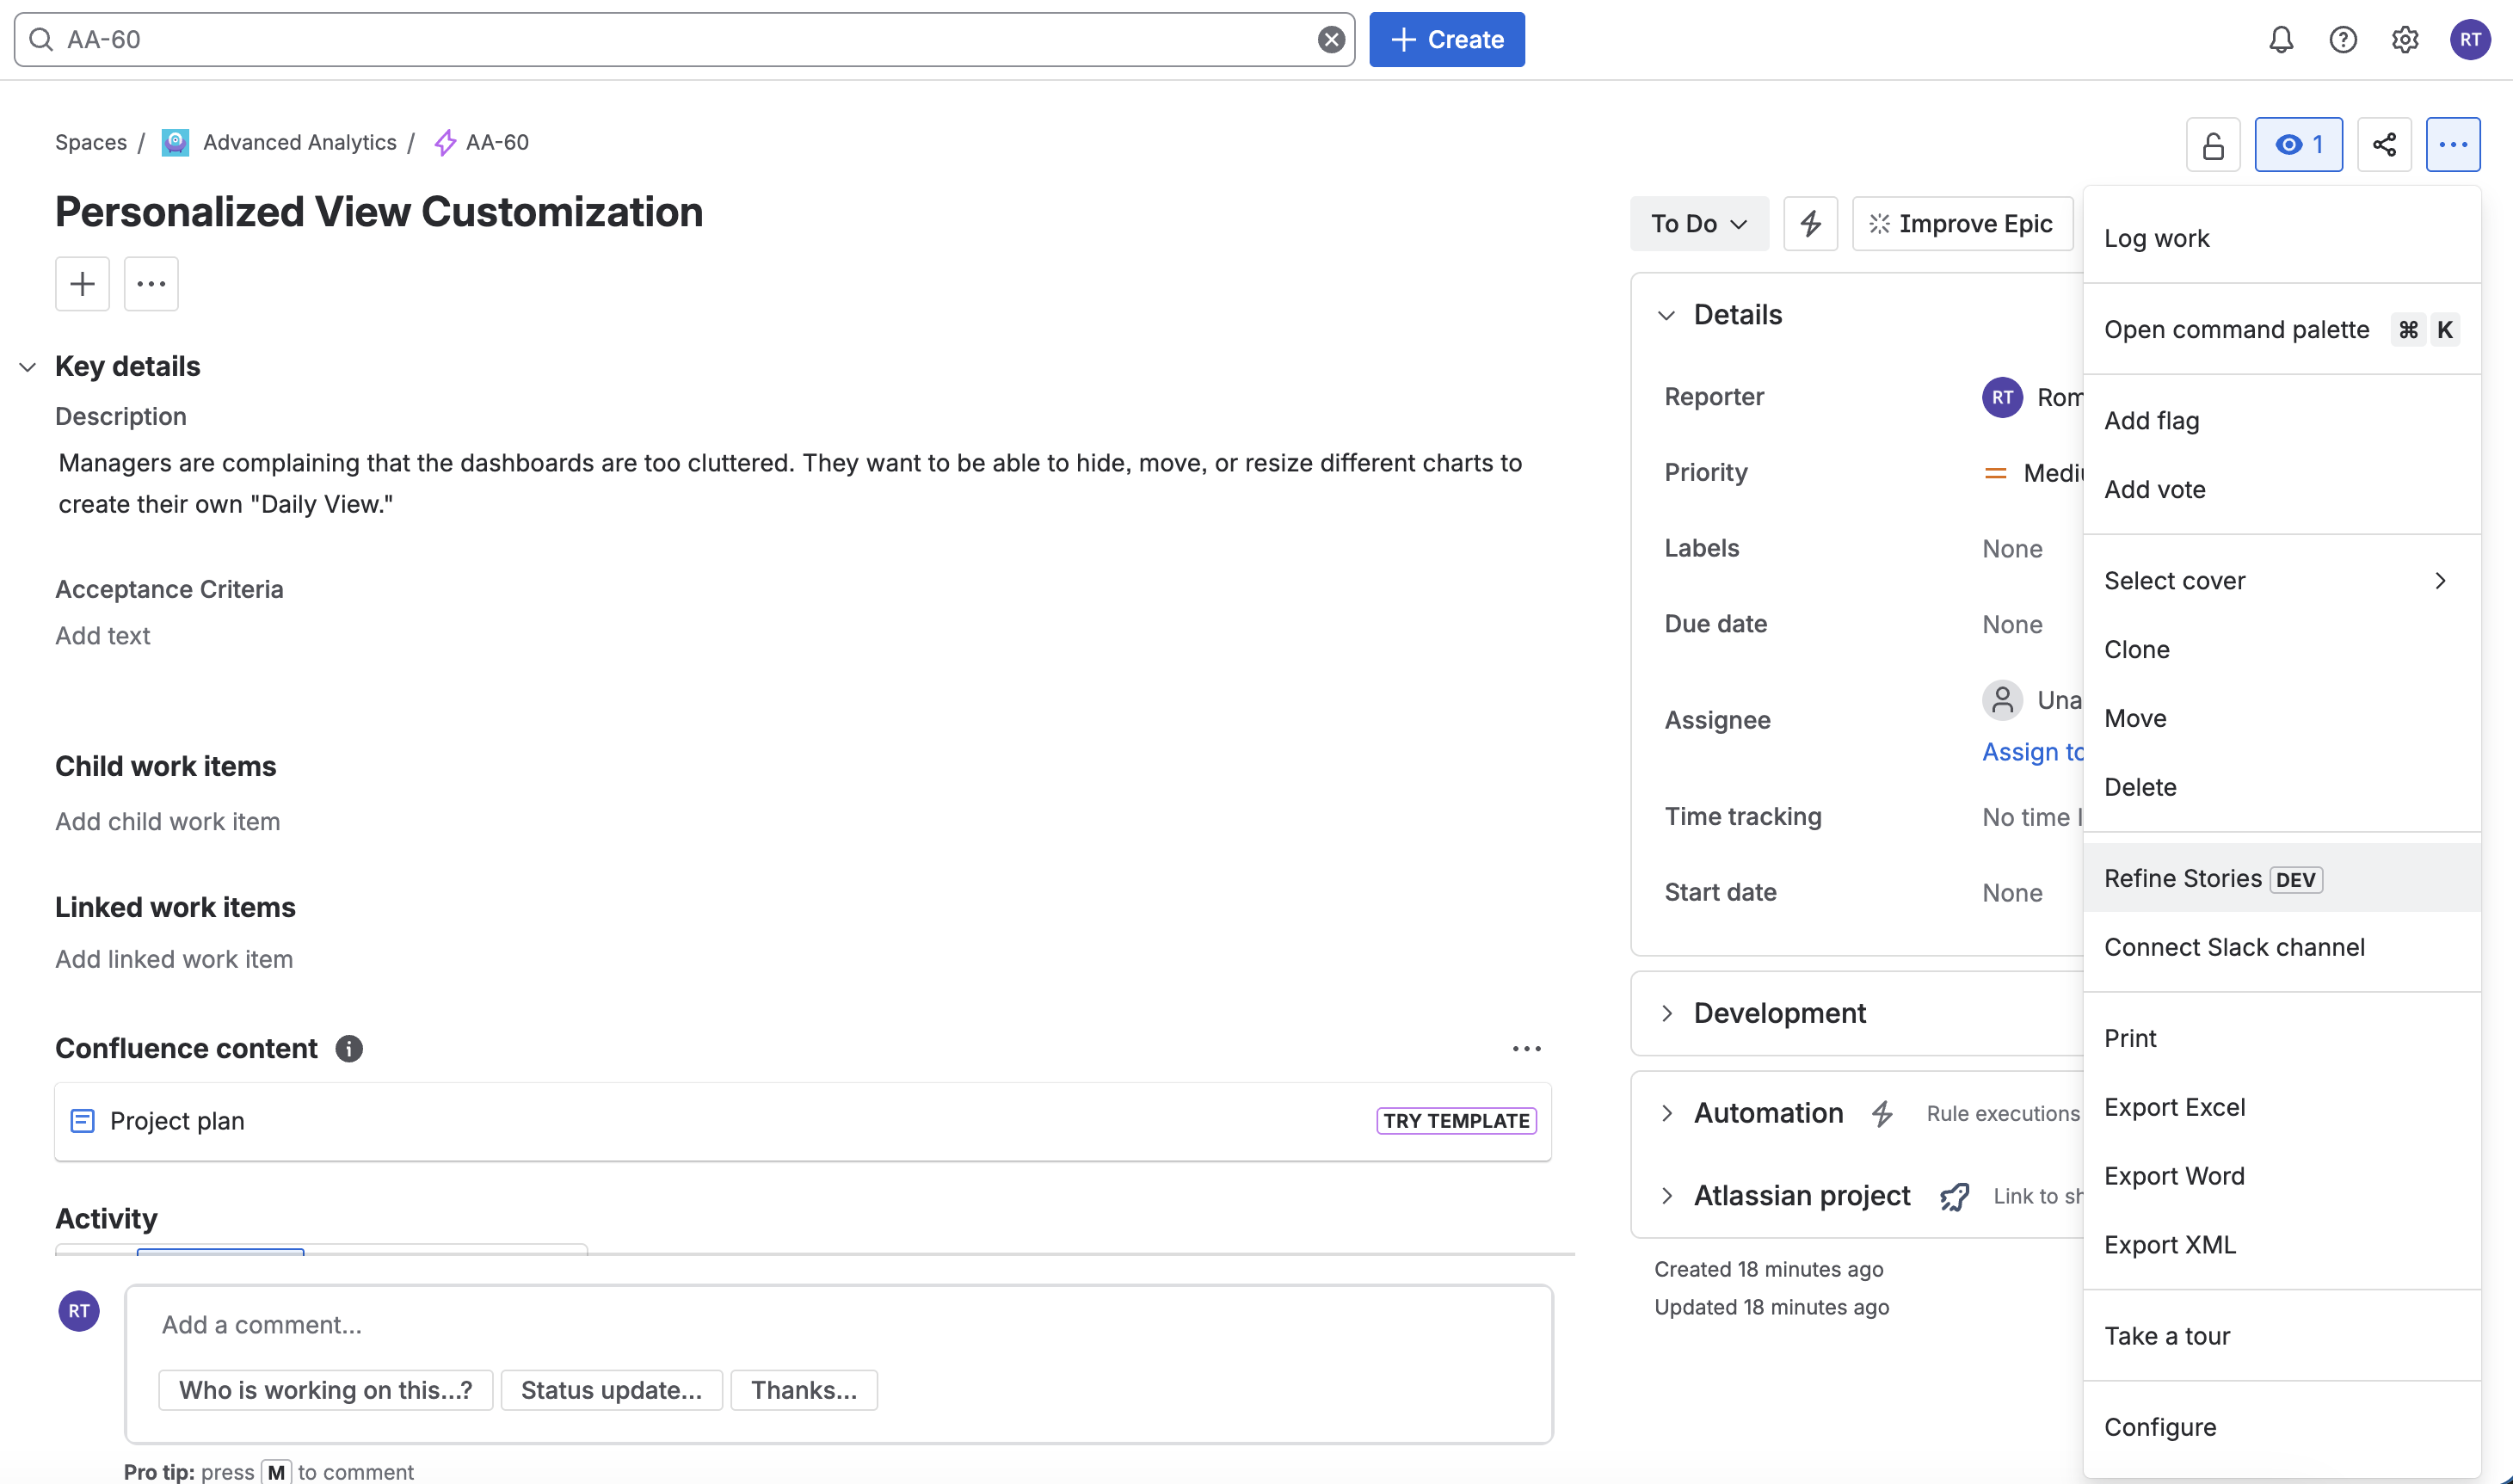Click the info icon next to Confluence content

pos(348,1049)
